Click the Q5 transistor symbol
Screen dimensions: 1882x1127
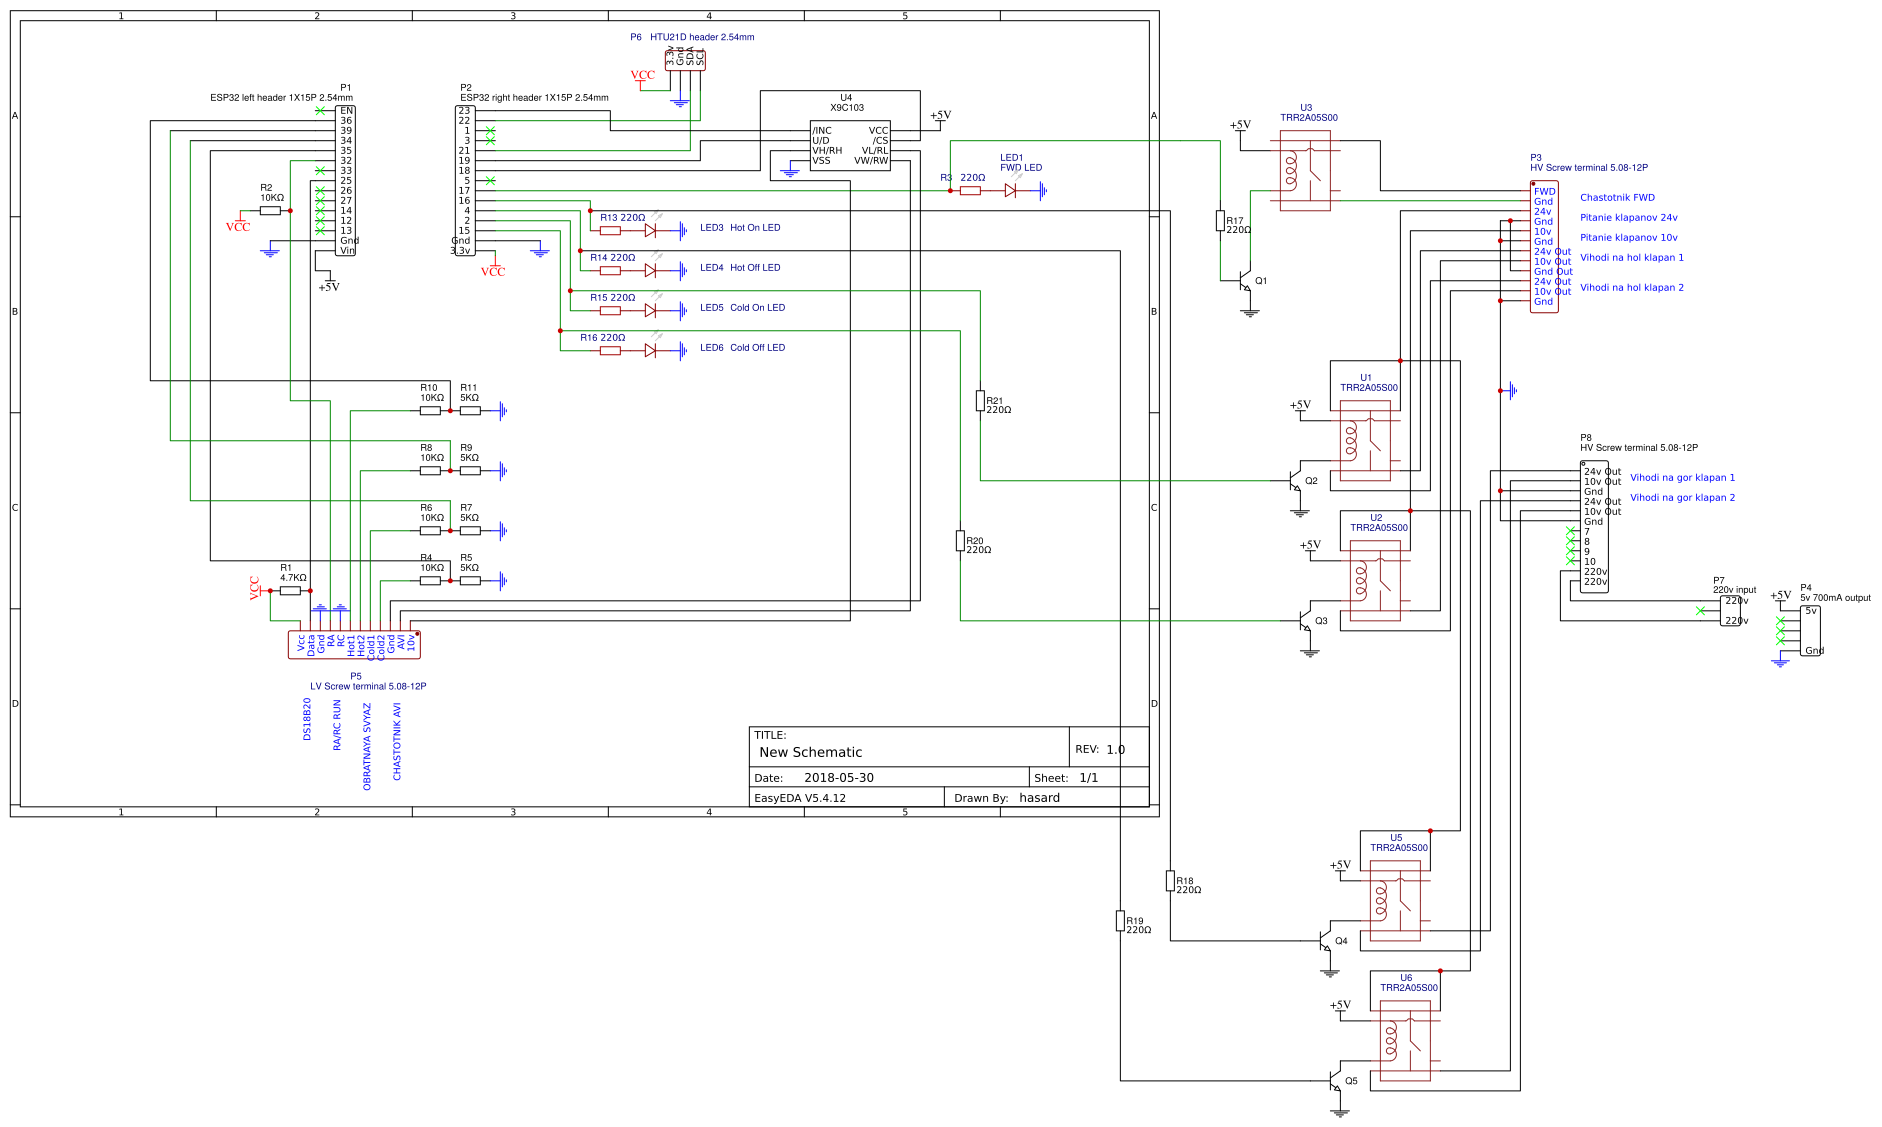click(1335, 1081)
